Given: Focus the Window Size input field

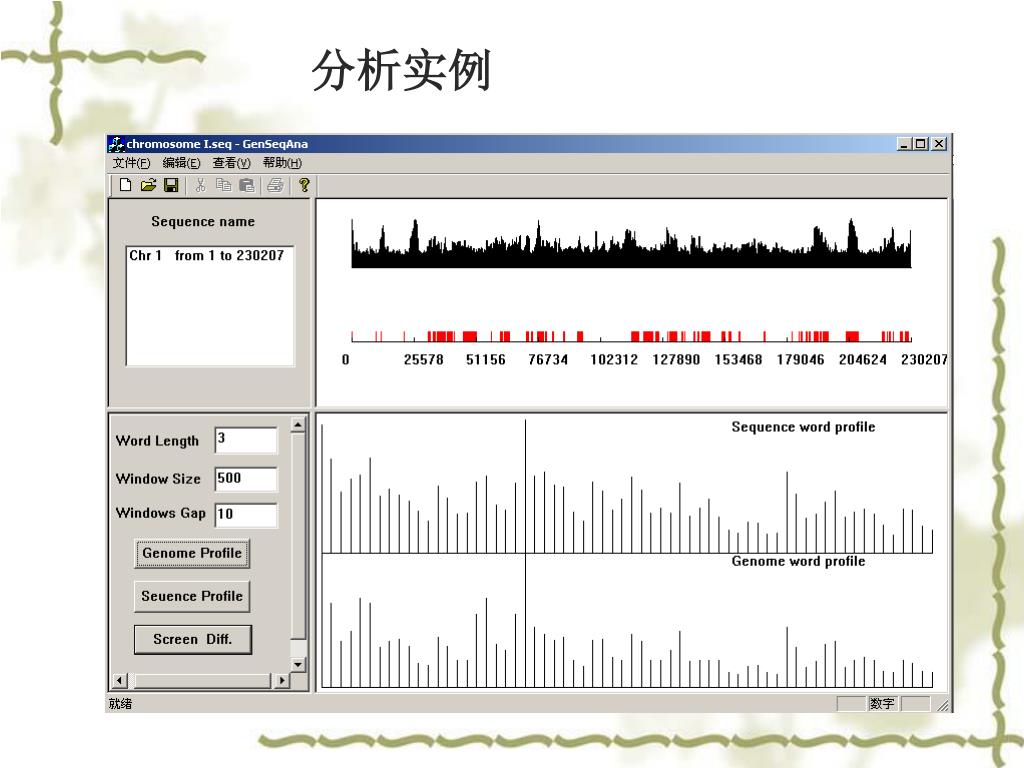Looking at the screenshot, I should [x=246, y=479].
